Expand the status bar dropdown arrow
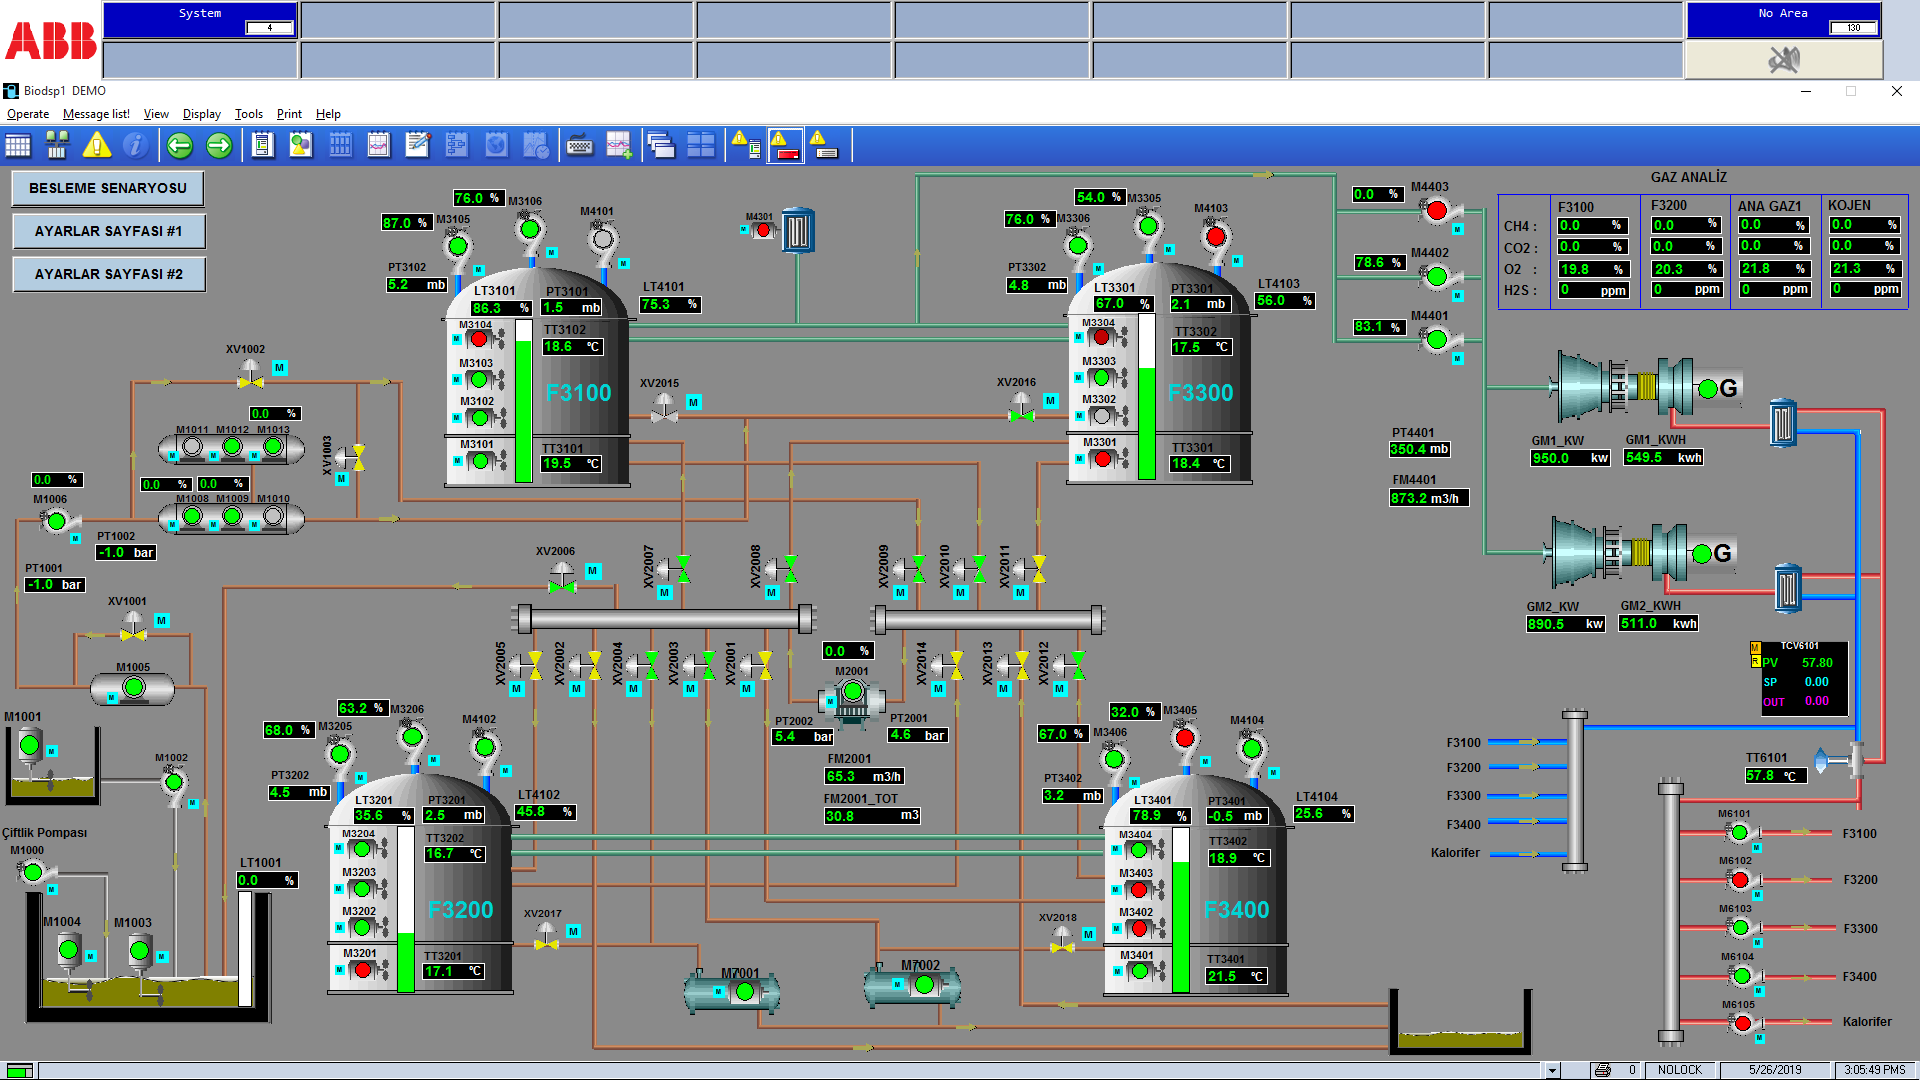 [x=1552, y=1070]
